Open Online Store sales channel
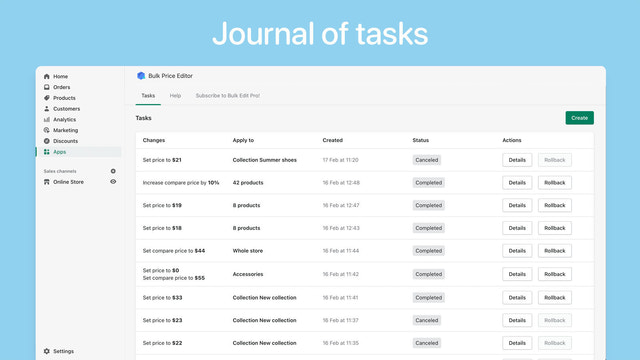This screenshot has width=640, height=360. tap(68, 182)
